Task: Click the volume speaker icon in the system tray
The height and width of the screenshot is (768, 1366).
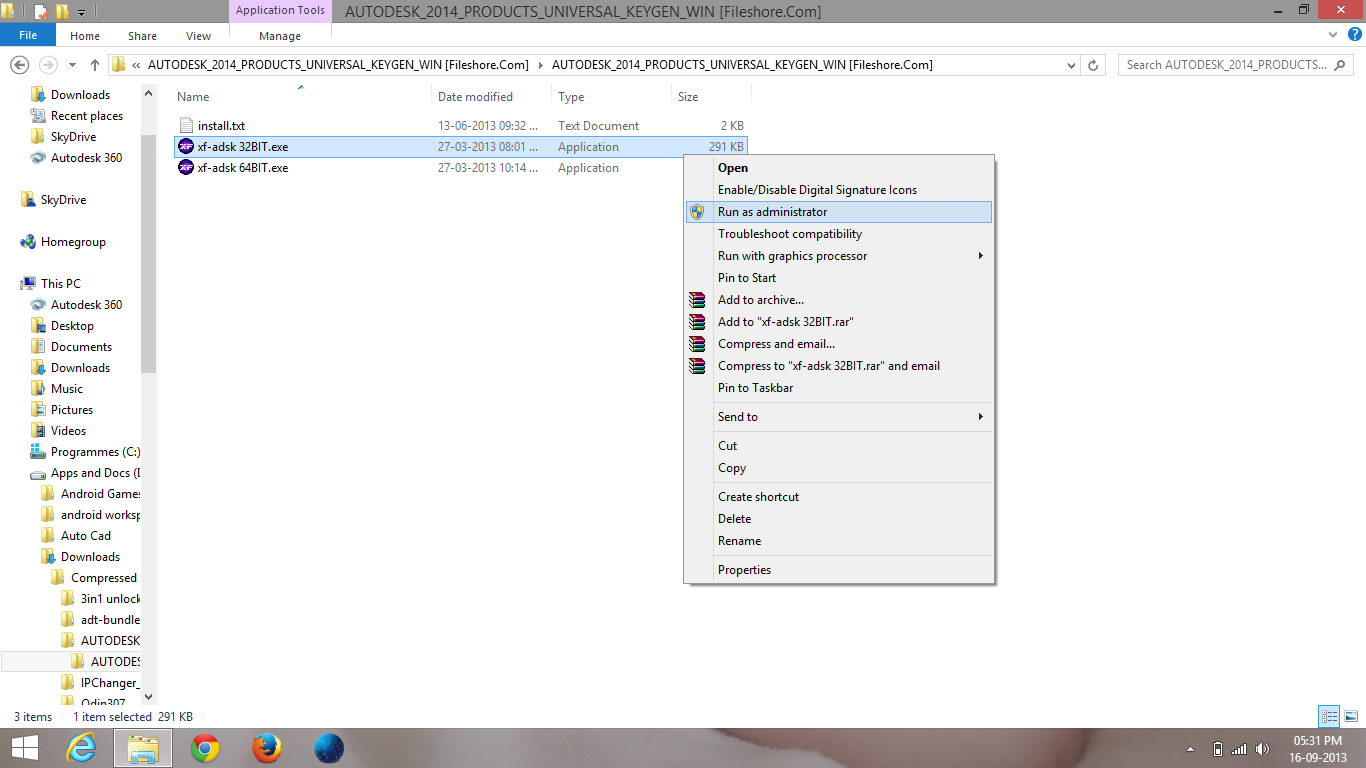Action: click(1261, 749)
